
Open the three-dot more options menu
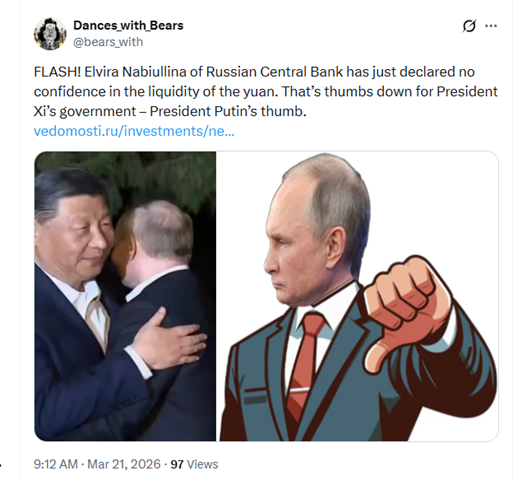click(491, 26)
